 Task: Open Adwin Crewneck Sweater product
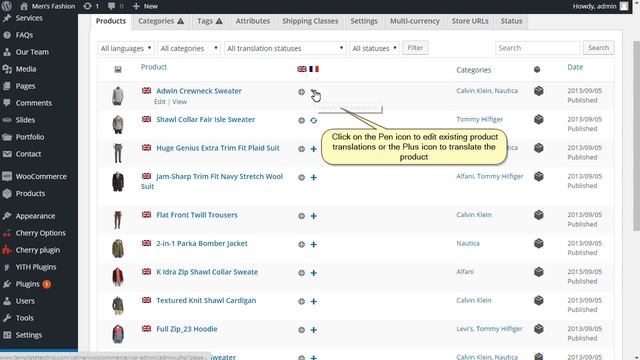[199, 91]
